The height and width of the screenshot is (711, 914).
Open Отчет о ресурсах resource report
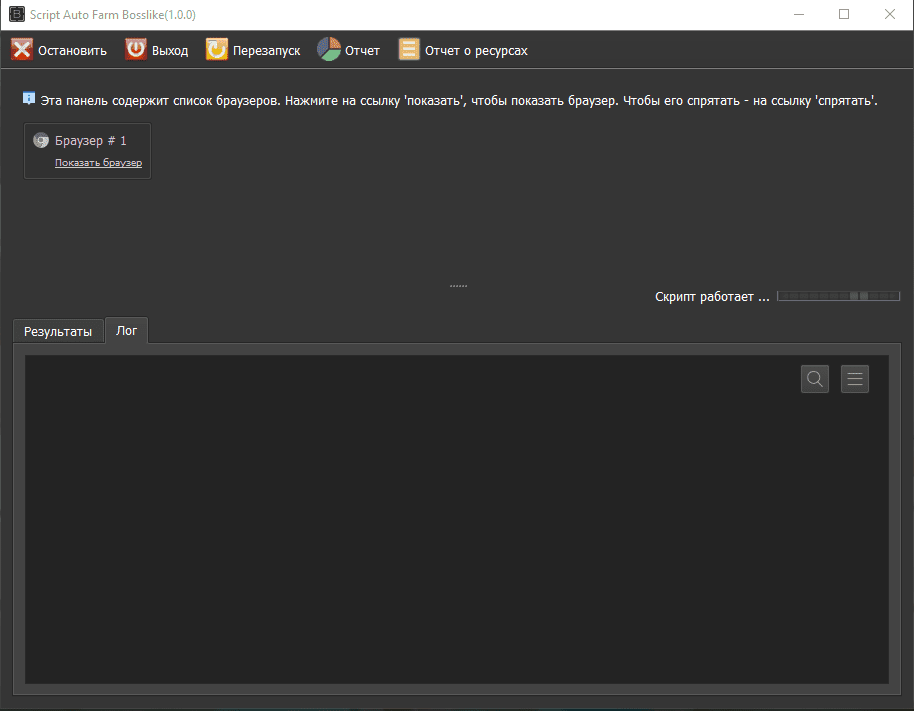tap(409, 50)
